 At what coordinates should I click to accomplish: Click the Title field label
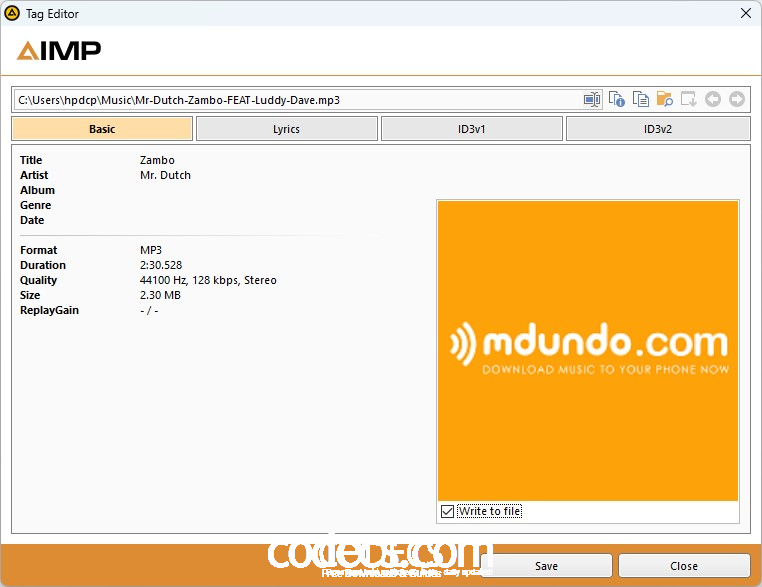(31, 160)
